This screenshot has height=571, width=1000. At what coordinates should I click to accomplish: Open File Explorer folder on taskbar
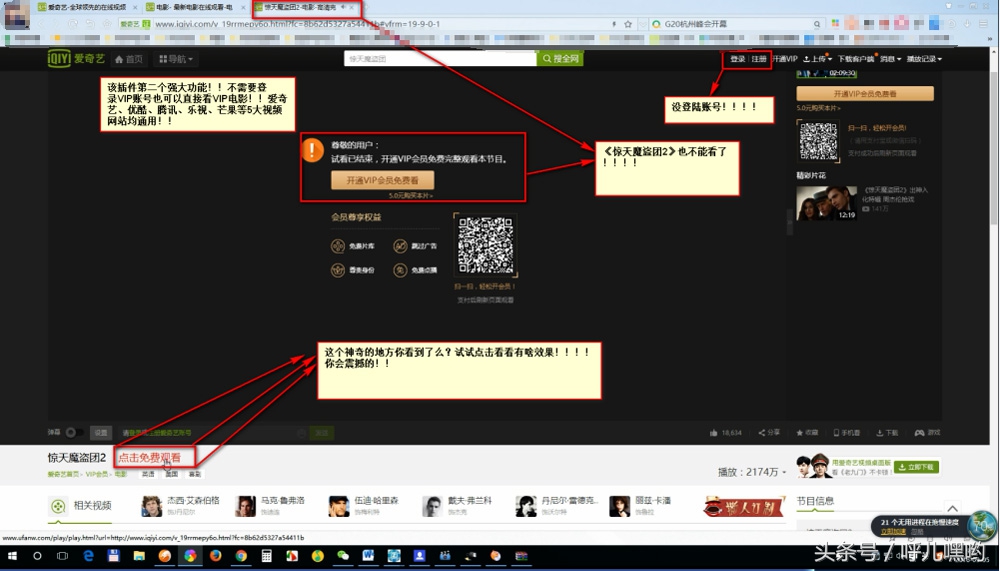tap(139, 556)
